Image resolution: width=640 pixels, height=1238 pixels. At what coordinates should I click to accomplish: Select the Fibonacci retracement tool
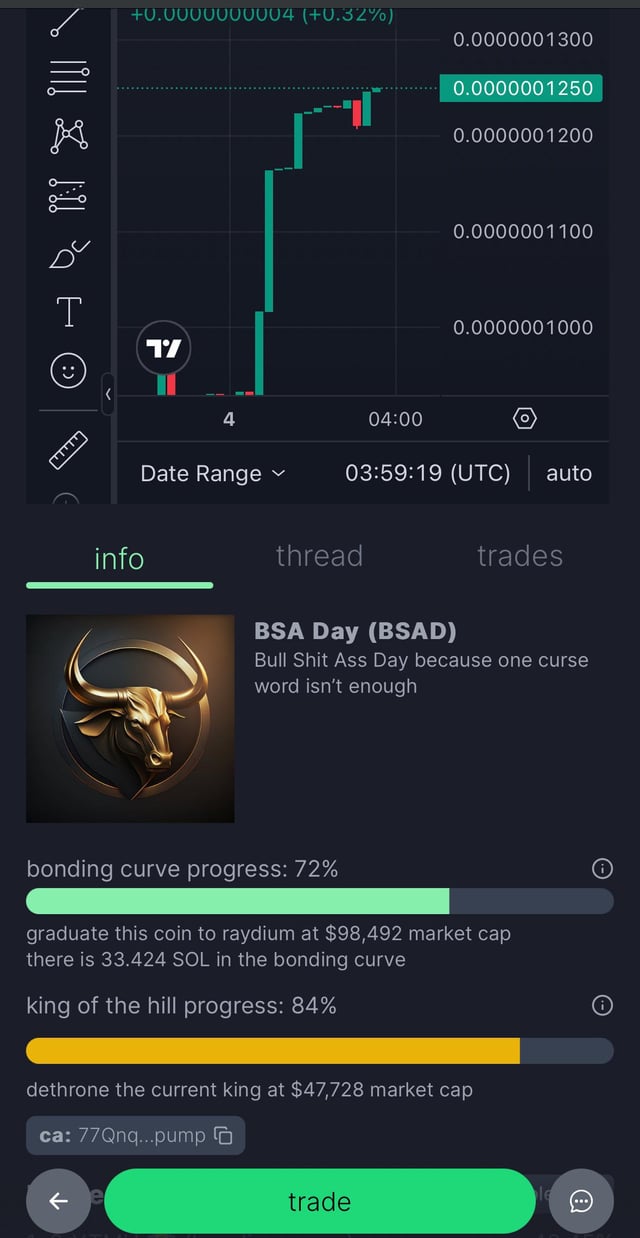pos(68,77)
